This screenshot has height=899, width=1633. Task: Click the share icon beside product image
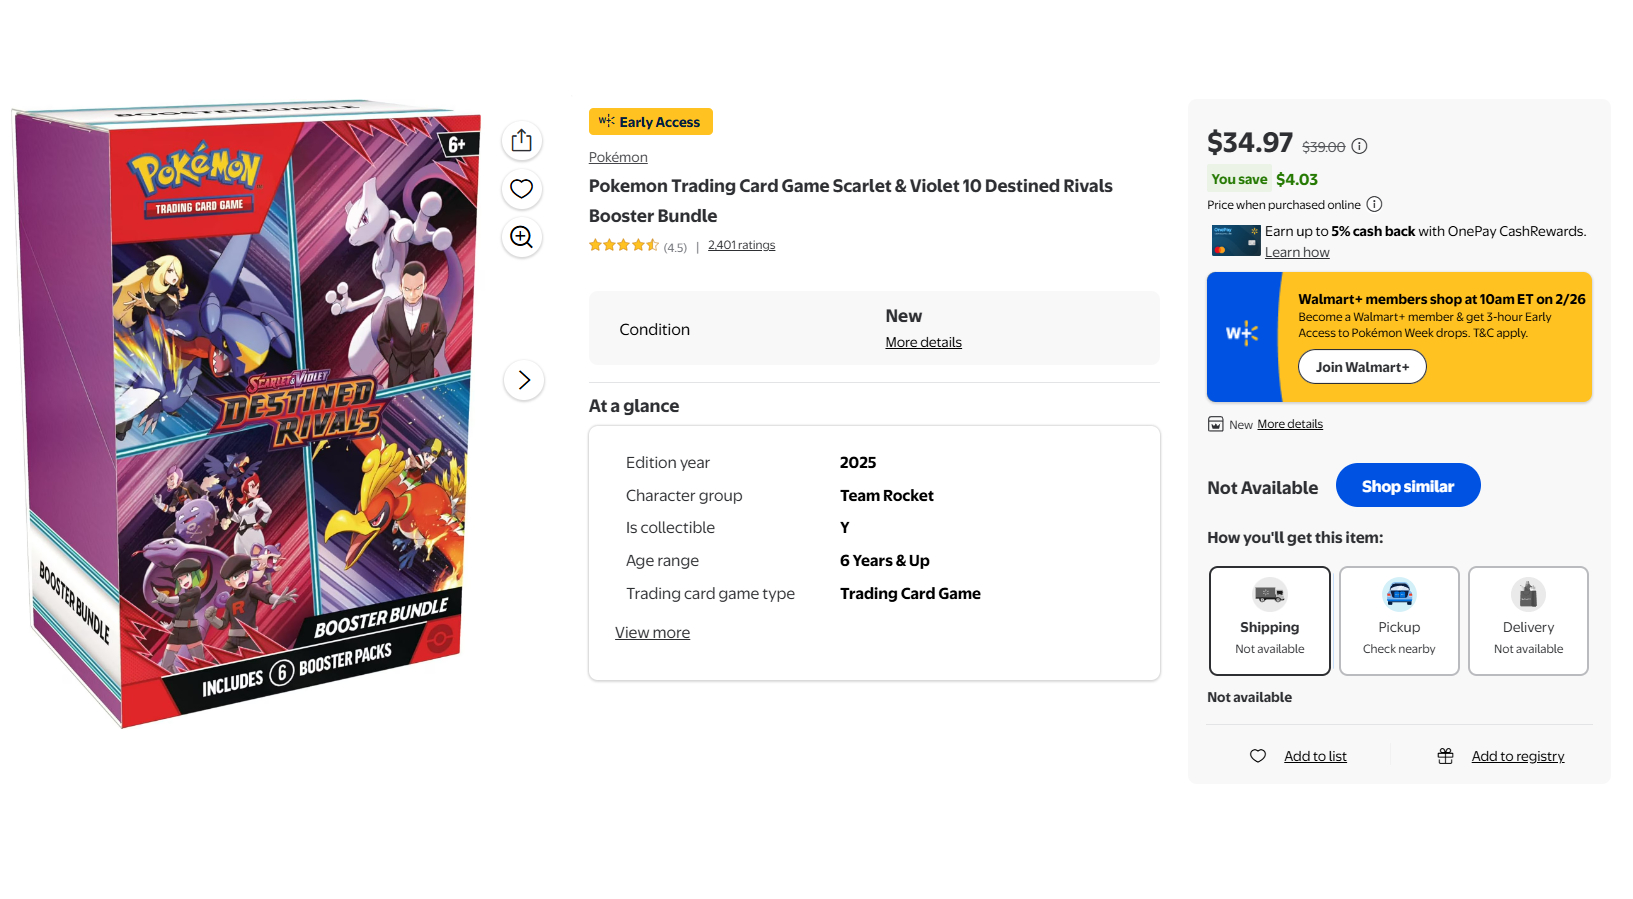(521, 141)
